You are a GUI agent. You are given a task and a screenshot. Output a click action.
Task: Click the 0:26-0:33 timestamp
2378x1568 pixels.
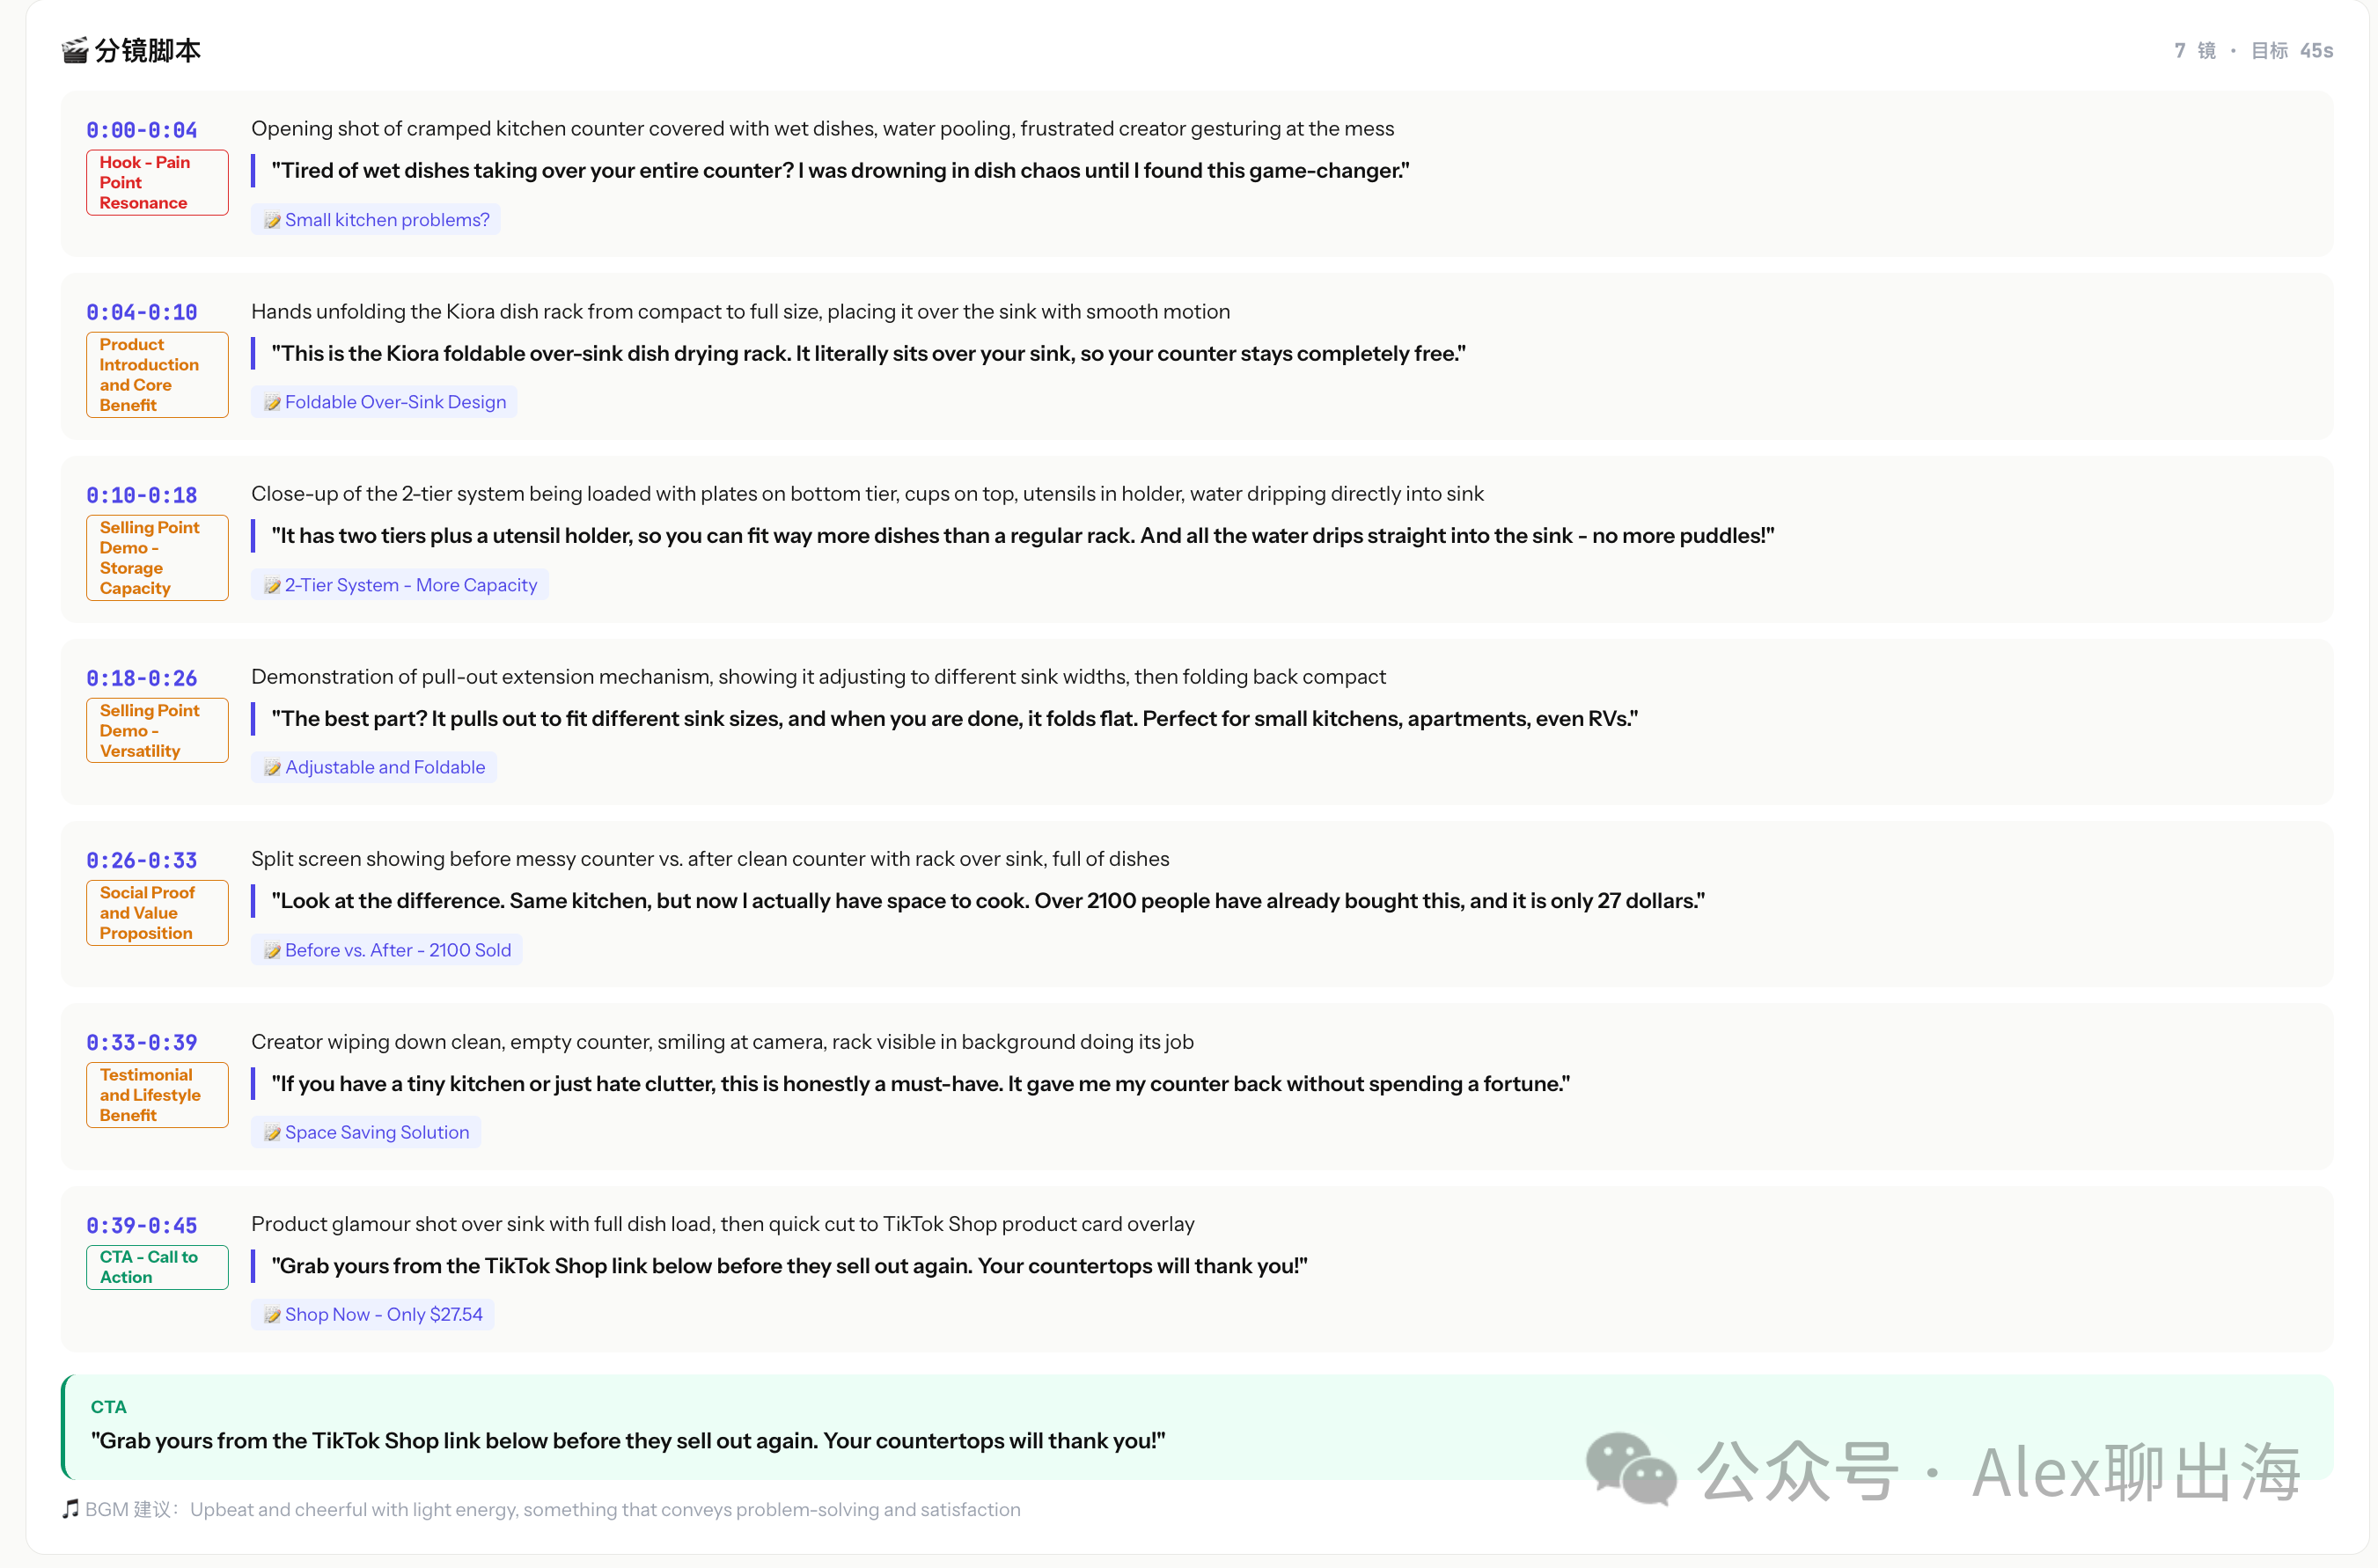point(142,860)
